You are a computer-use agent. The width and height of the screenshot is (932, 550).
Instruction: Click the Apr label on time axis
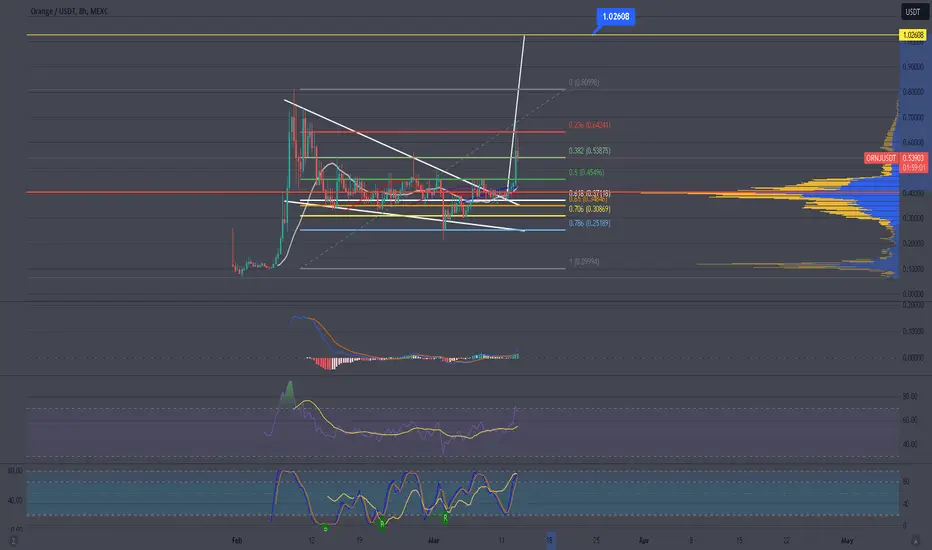click(x=643, y=540)
